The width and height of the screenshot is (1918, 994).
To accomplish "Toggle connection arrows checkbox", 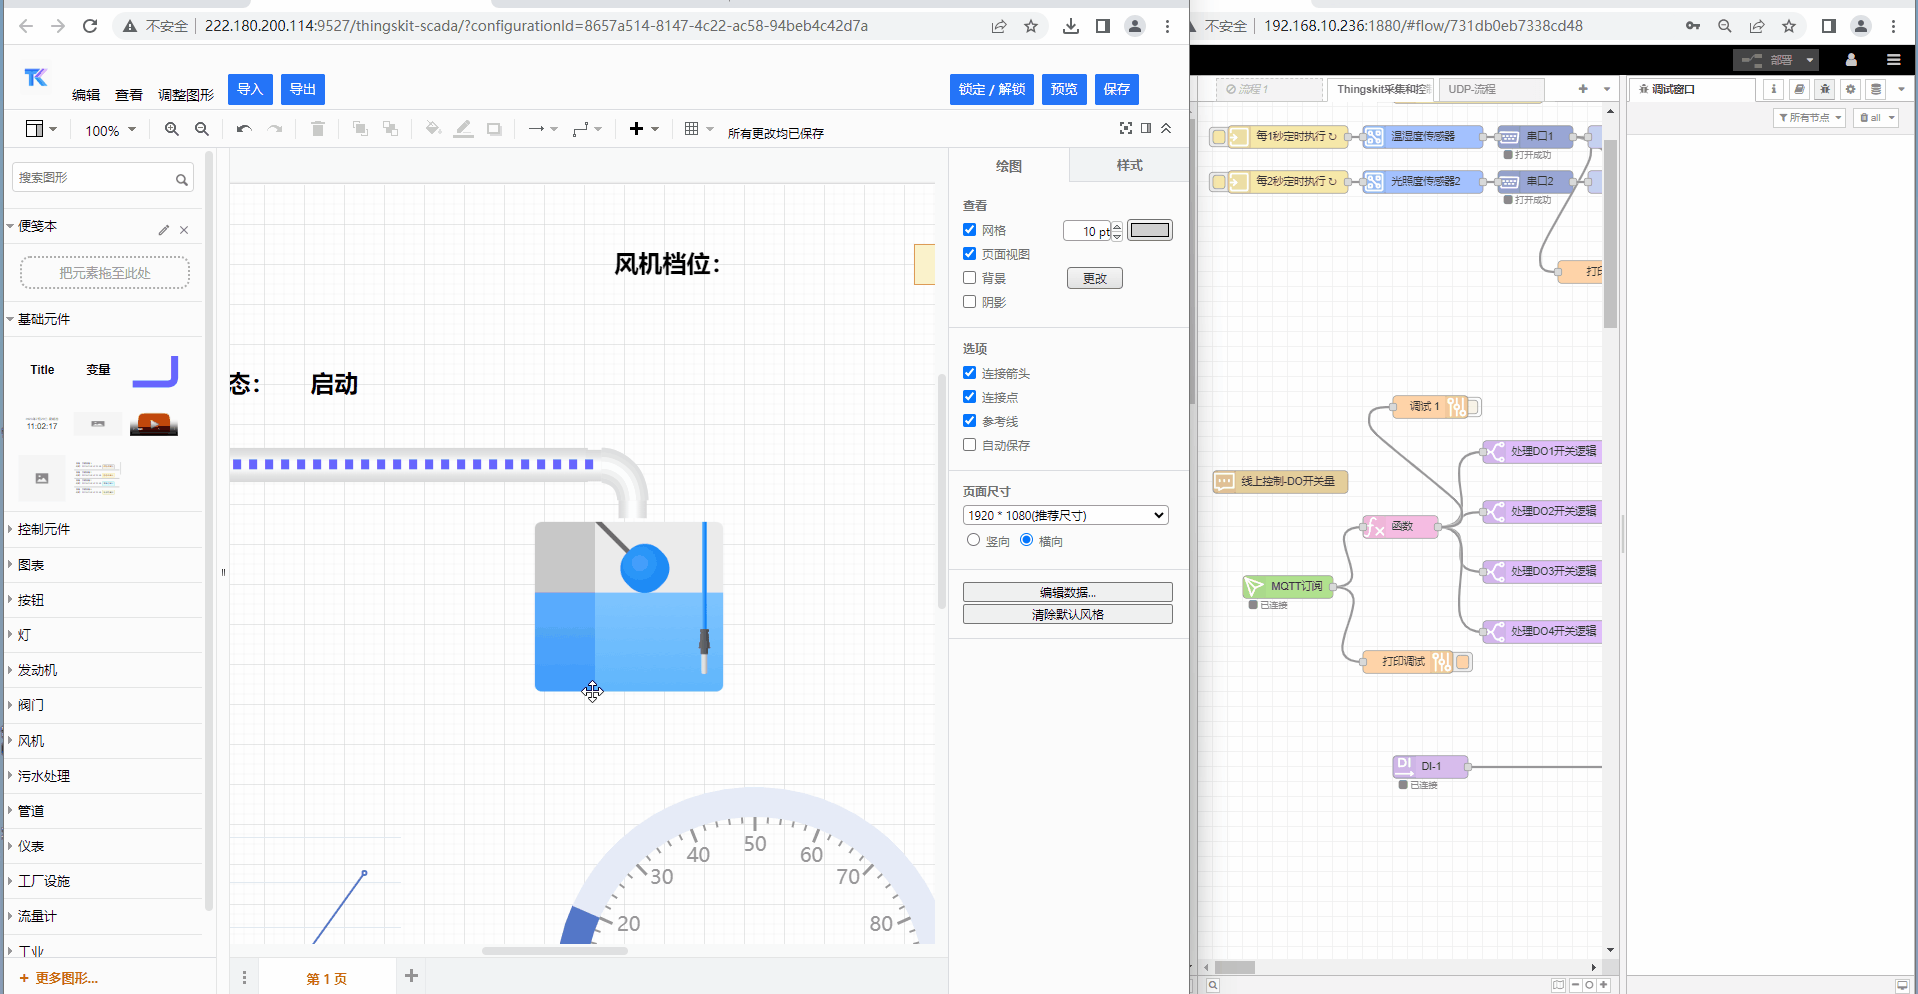I will (969, 373).
